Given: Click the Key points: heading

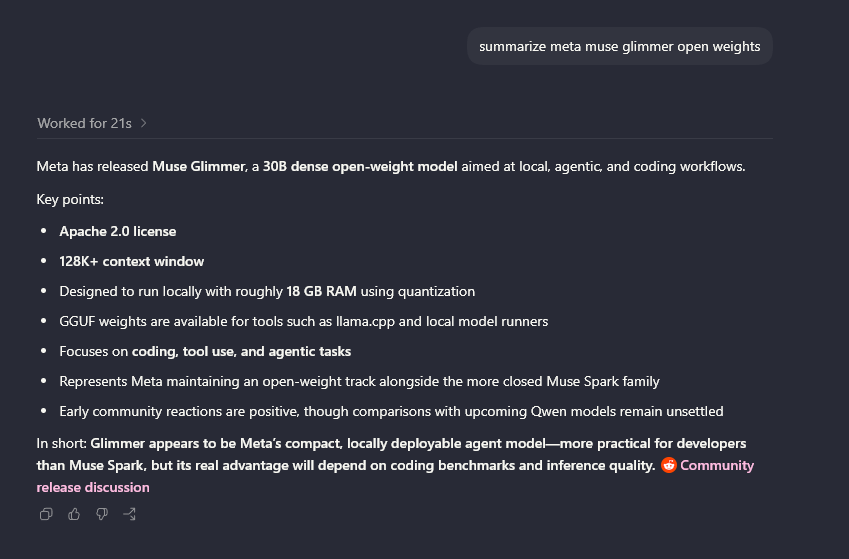Looking at the screenshot, I should point(70,199).
